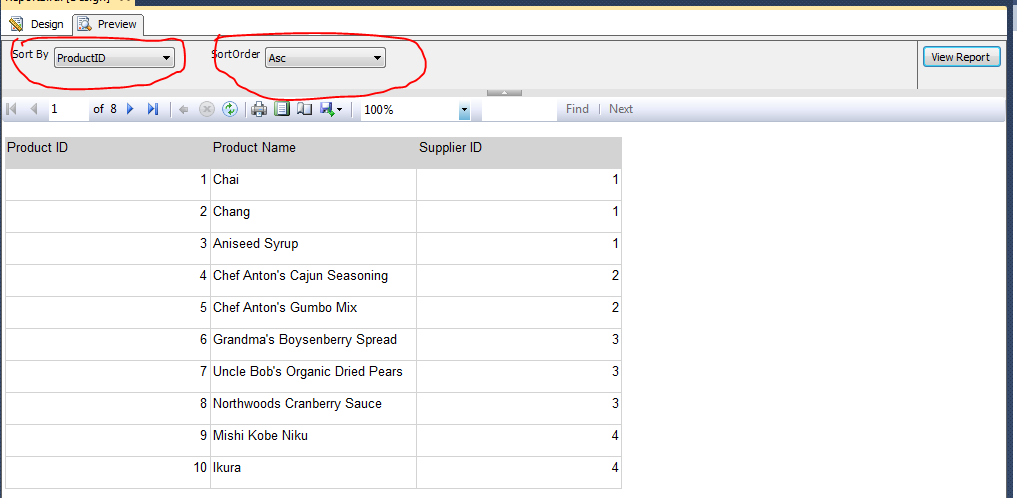Switch to Design tab
The width and height of the screenshot is (1017, 498).
[37, 25]
